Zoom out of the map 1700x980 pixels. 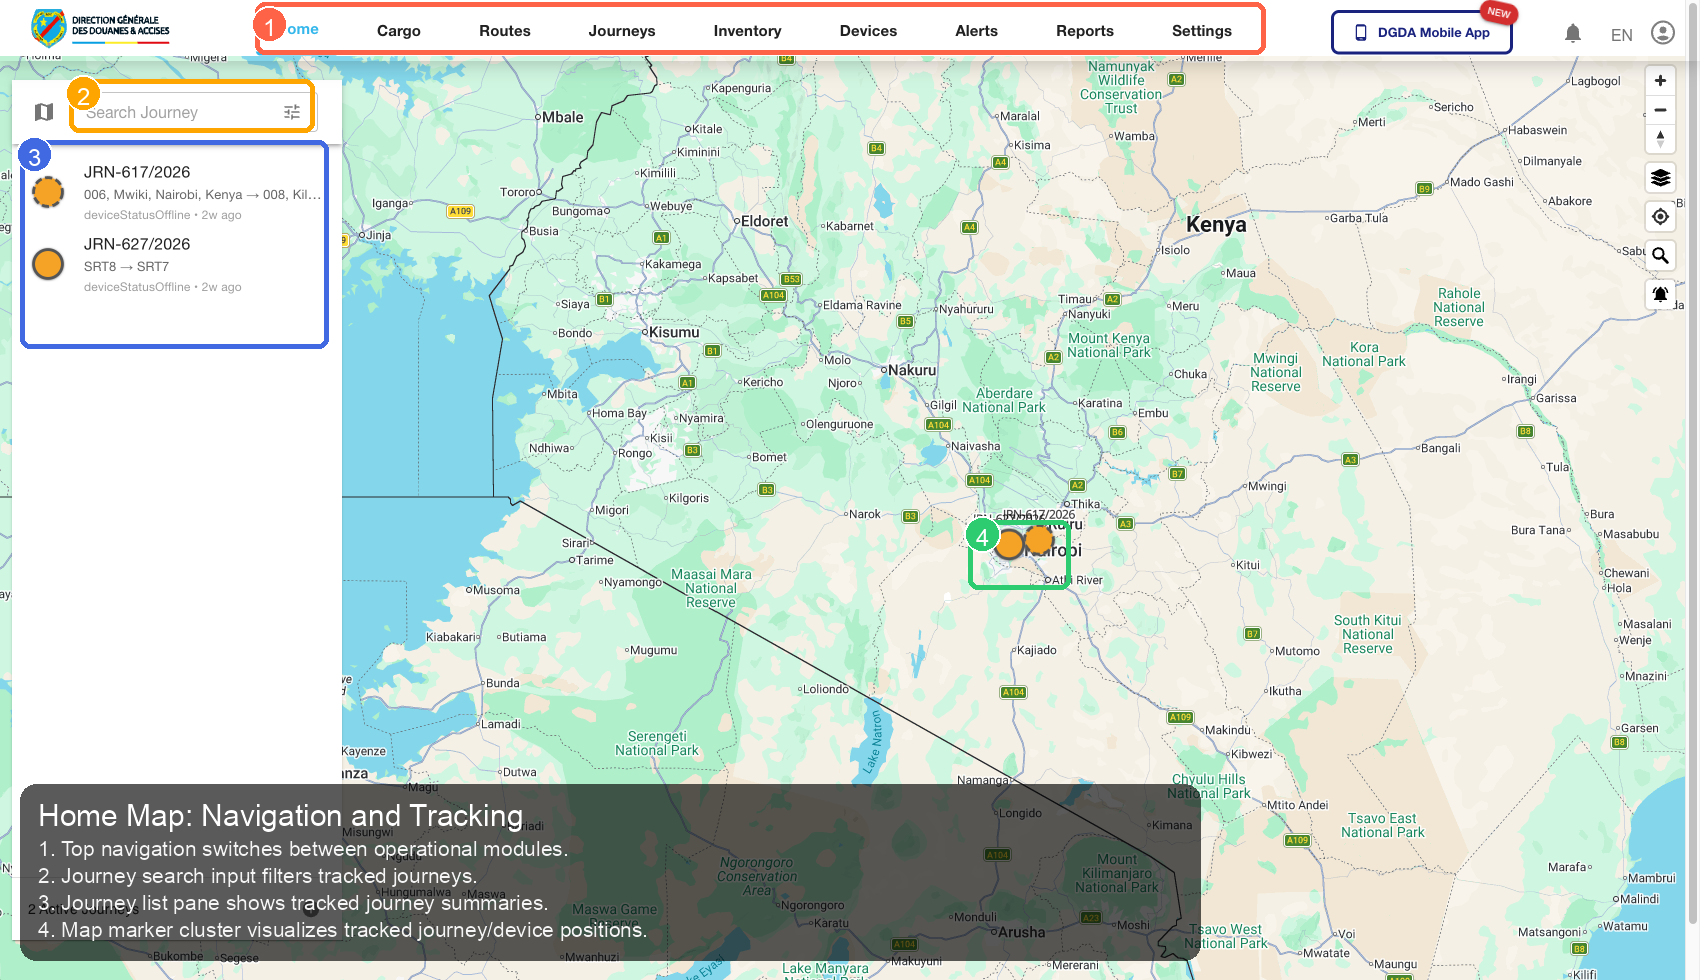click(x=1660, y=110)
